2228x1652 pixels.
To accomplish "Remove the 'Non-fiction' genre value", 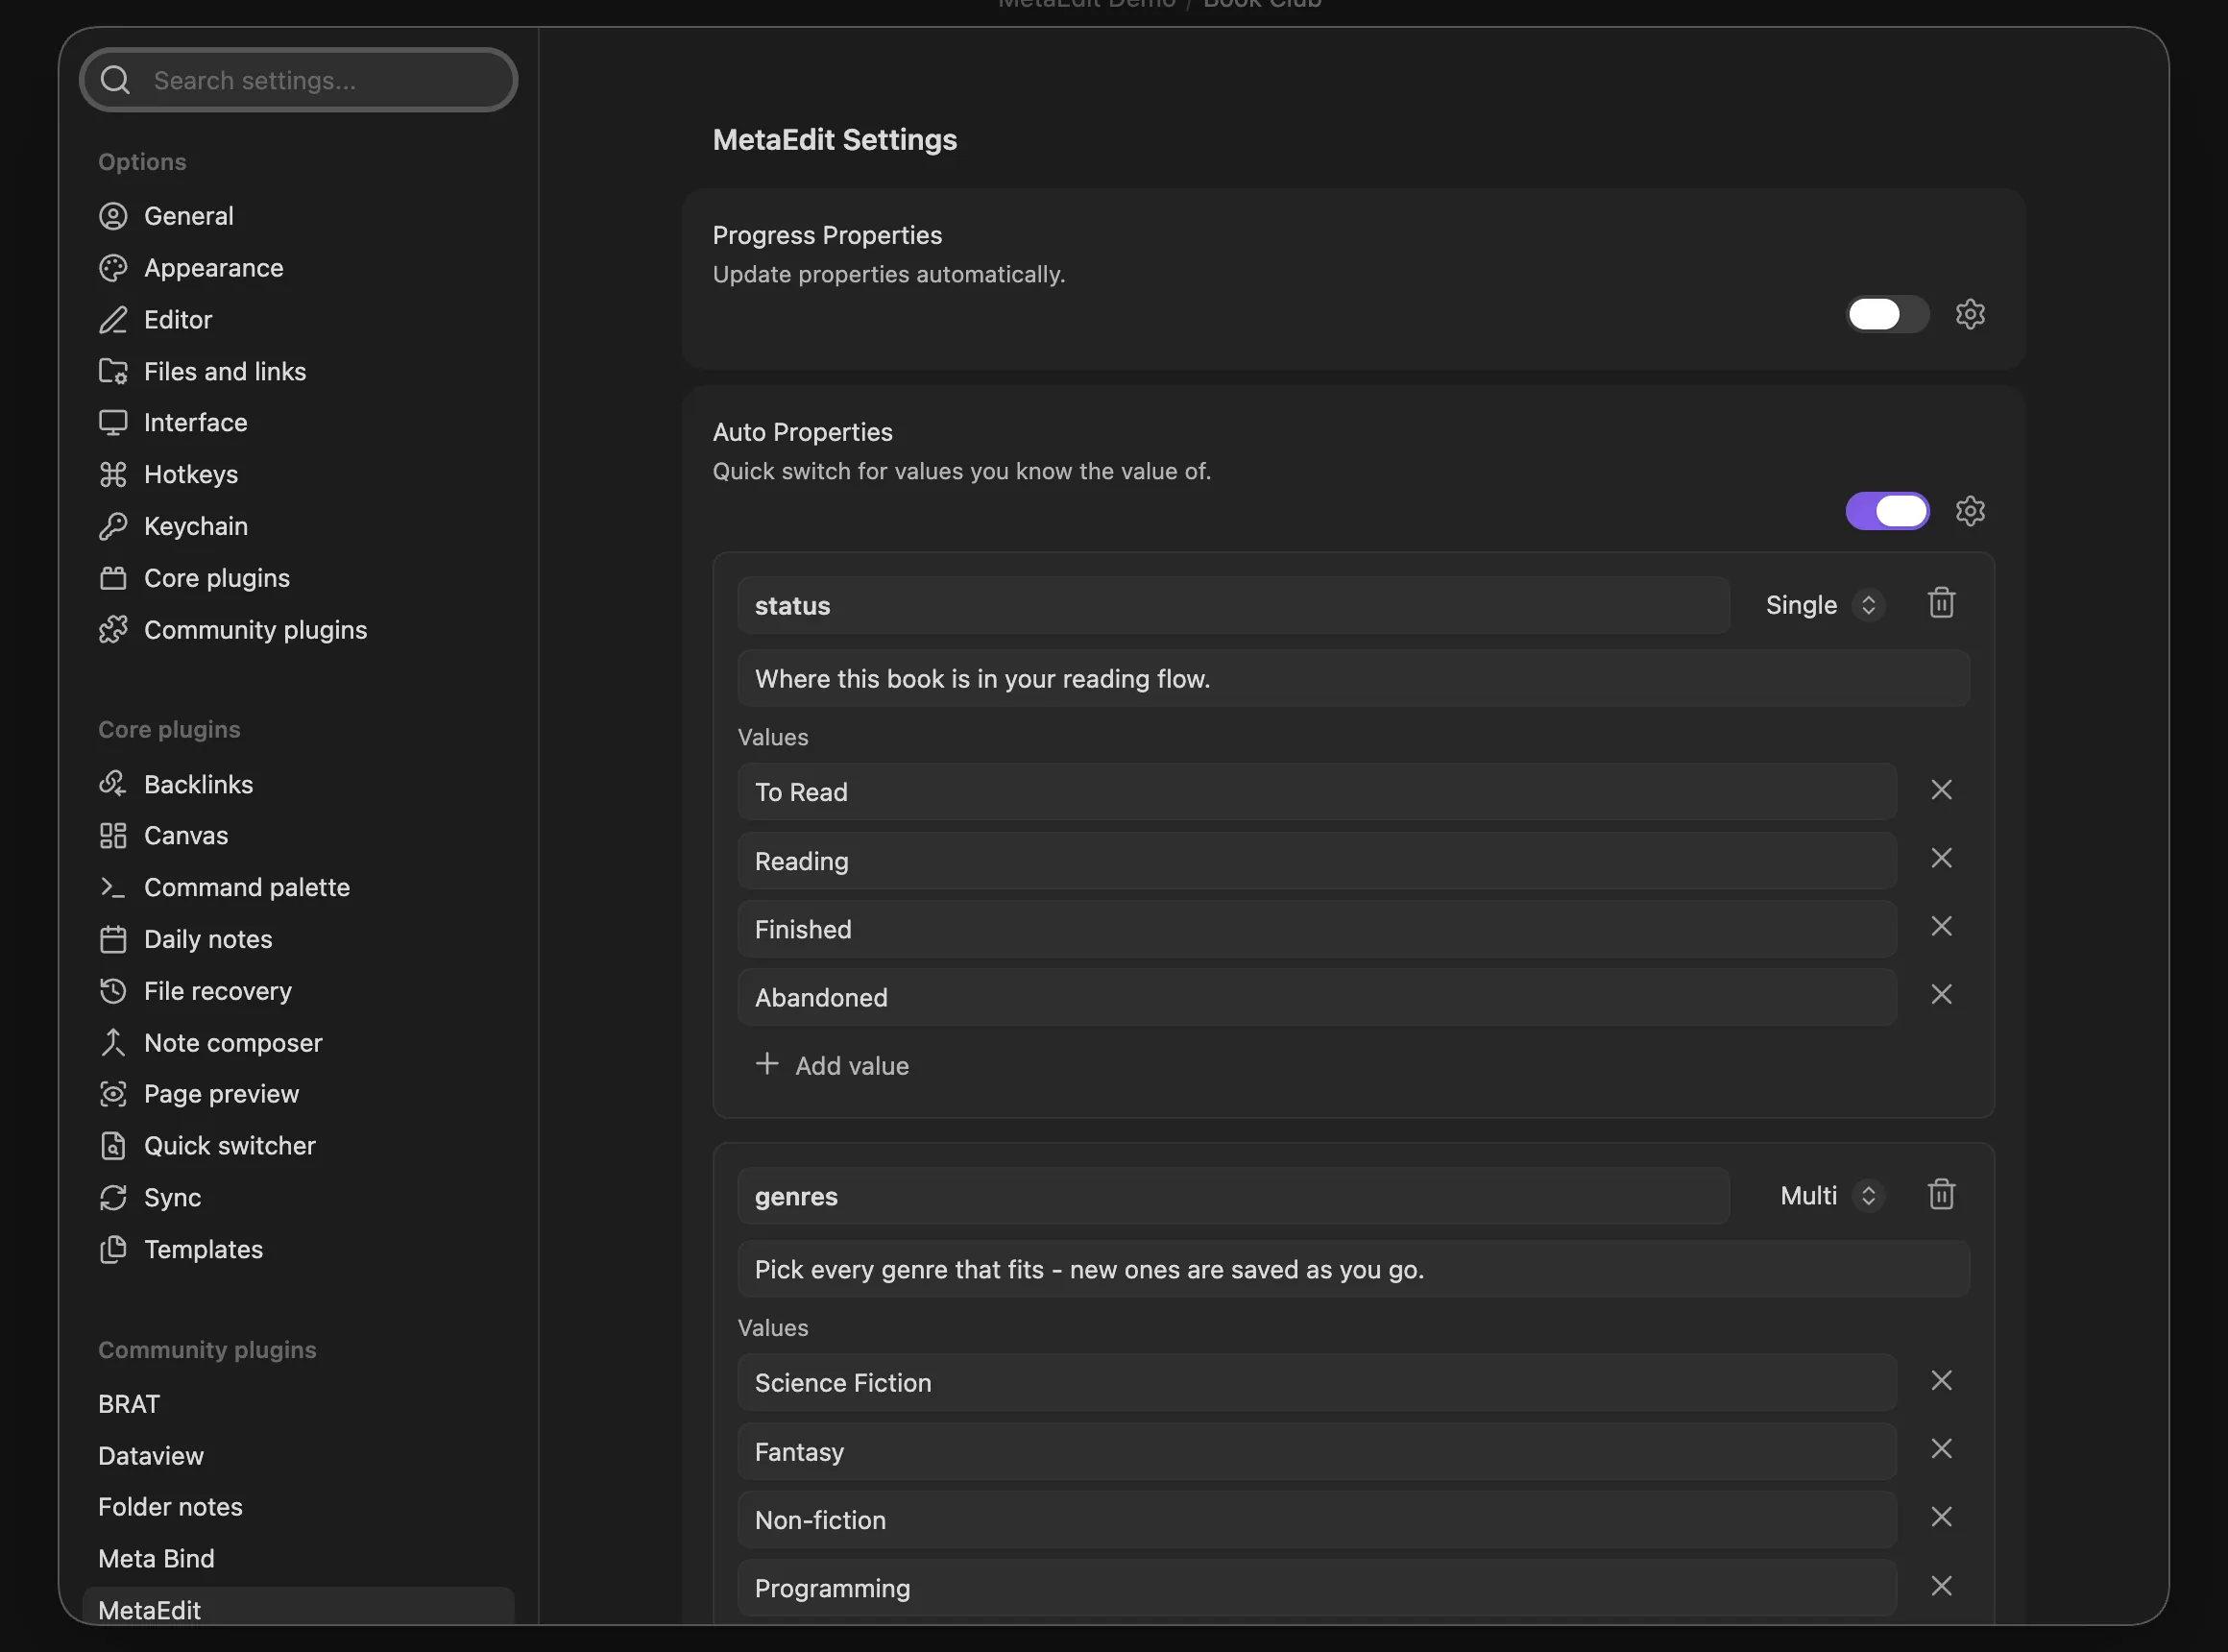I will (x=1941, y=1517).
